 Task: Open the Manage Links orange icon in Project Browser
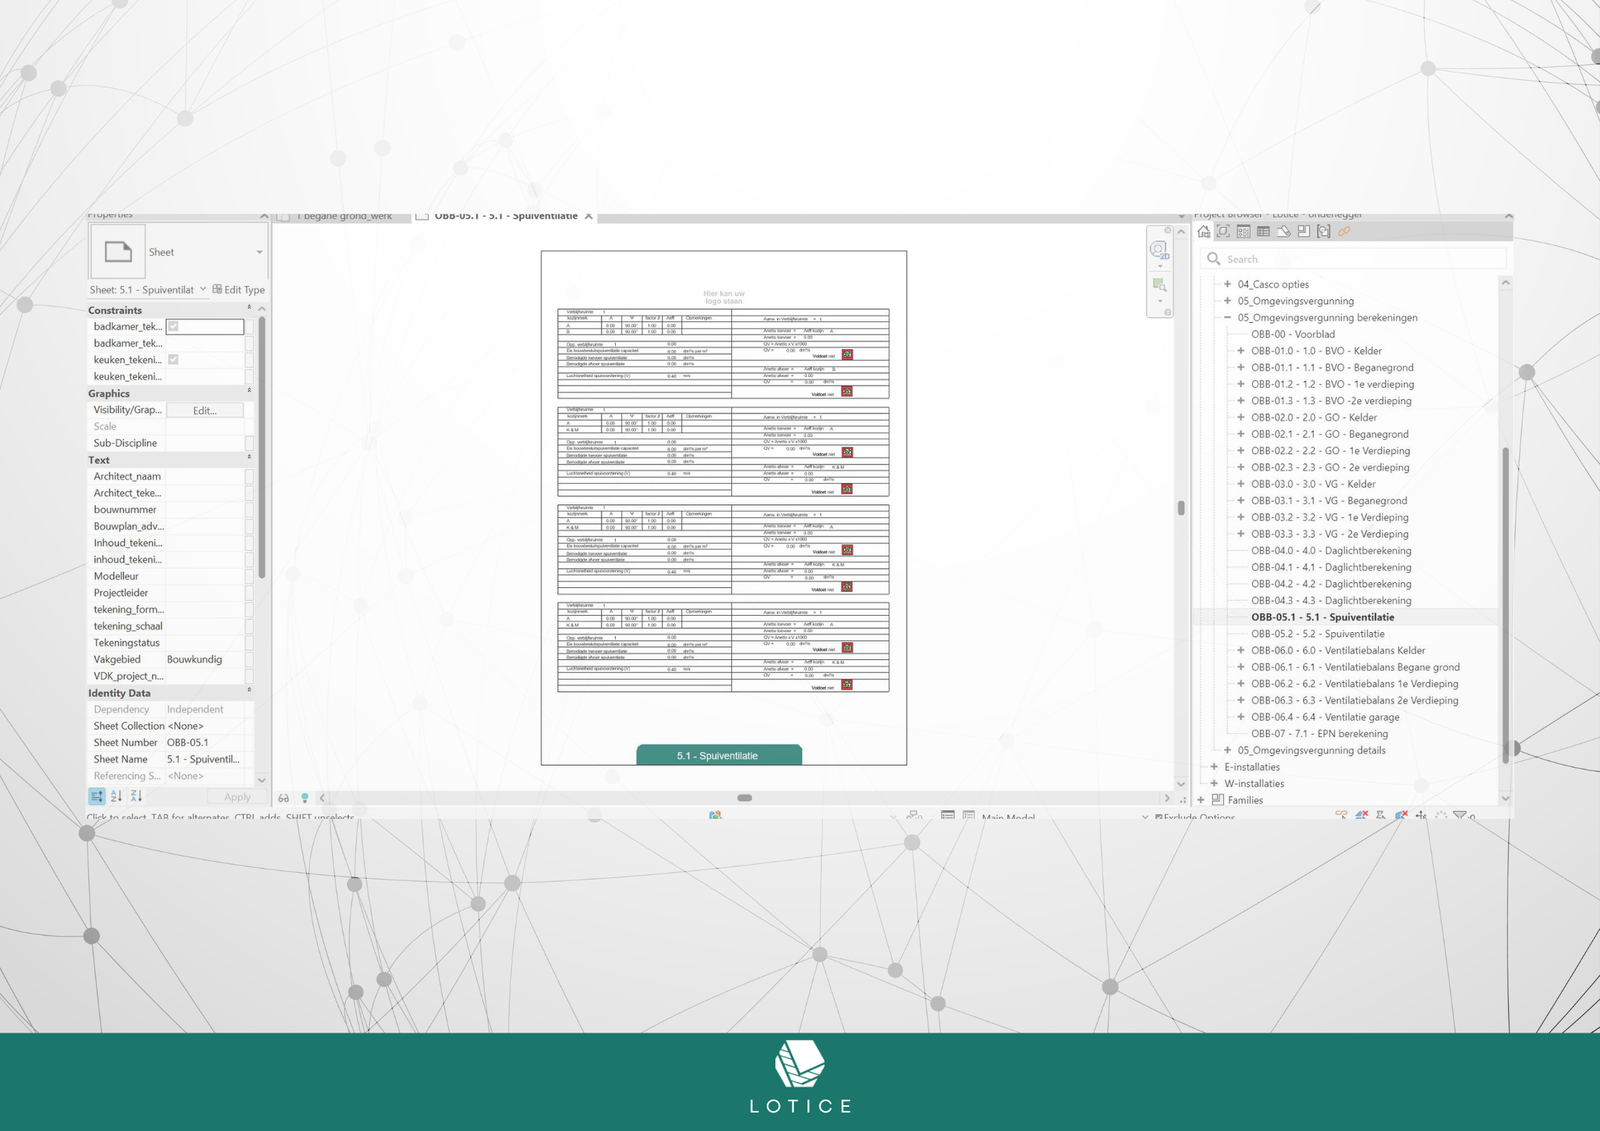pos(1343,232)
